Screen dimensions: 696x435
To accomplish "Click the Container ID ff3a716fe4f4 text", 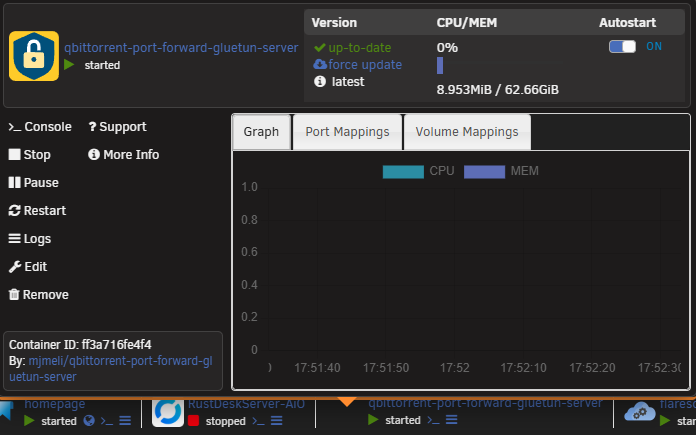I will [x=80, y=344].
